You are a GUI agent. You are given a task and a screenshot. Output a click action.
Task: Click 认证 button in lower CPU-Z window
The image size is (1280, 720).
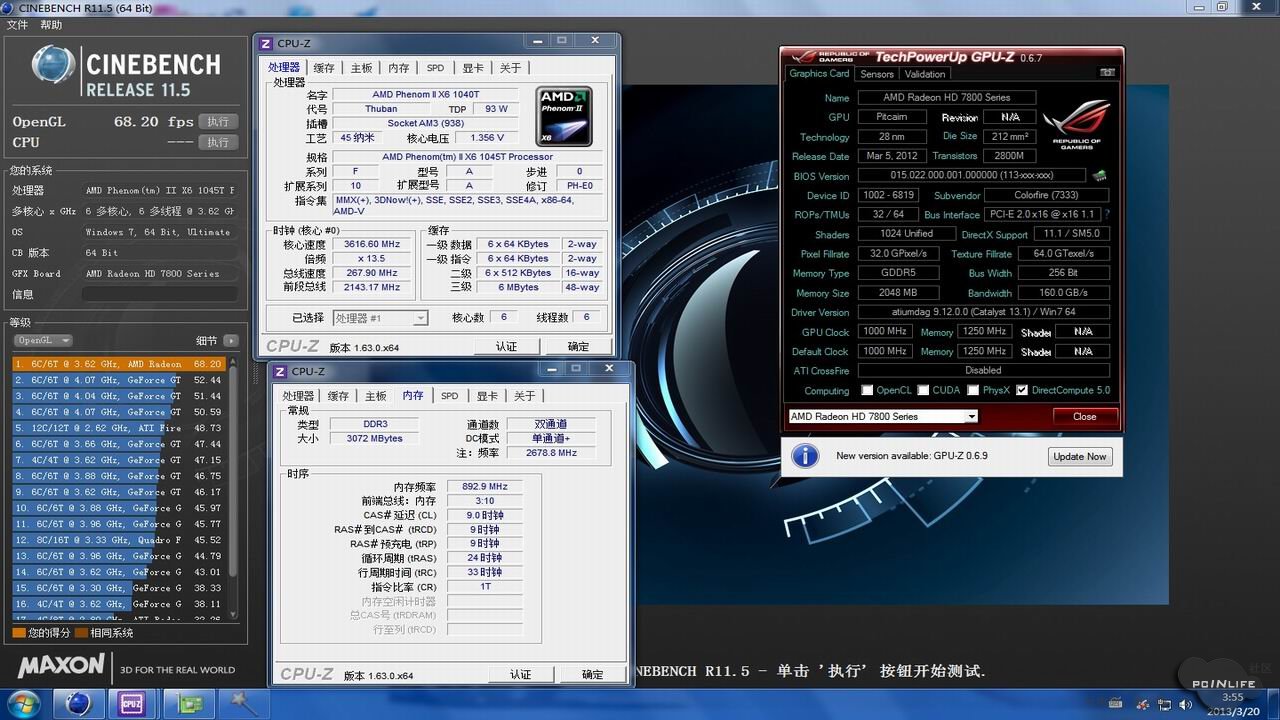point(521,674)
